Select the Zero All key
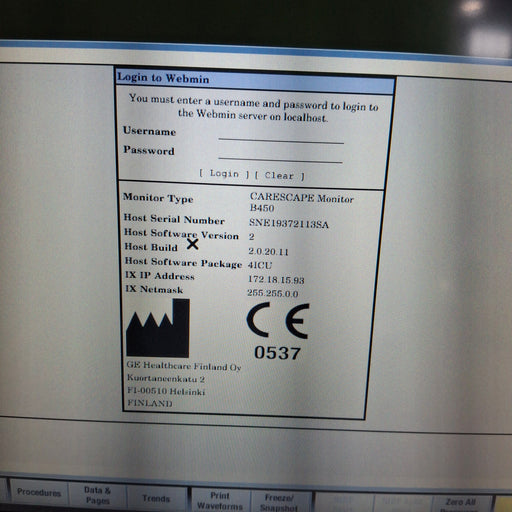Viewport: 512px width, 512px height. (x=460, y=504)
